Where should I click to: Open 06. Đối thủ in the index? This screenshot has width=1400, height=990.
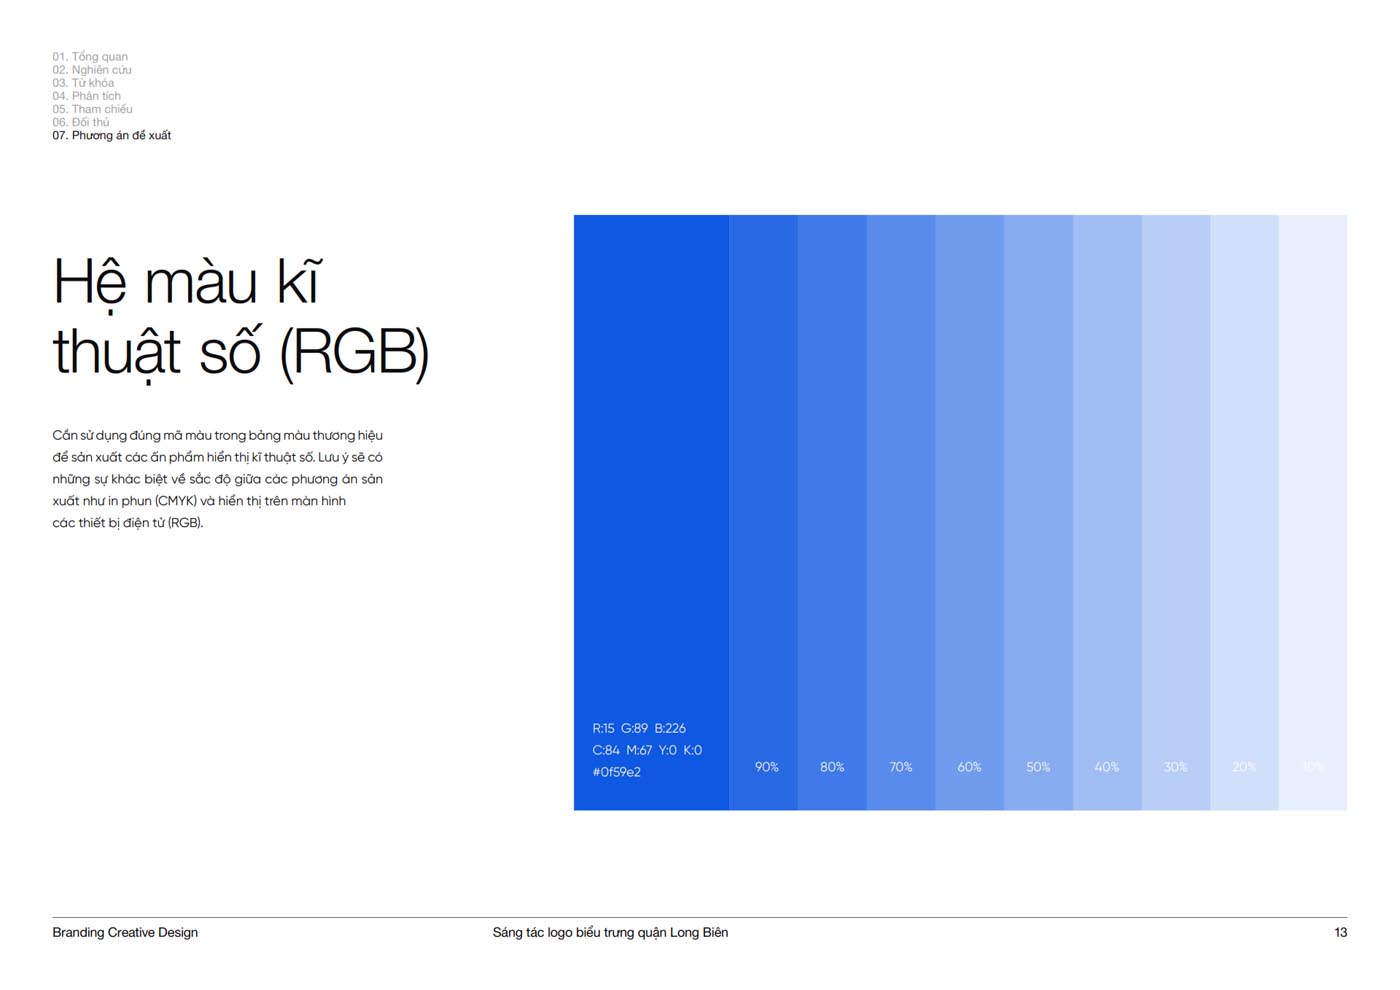81,122
